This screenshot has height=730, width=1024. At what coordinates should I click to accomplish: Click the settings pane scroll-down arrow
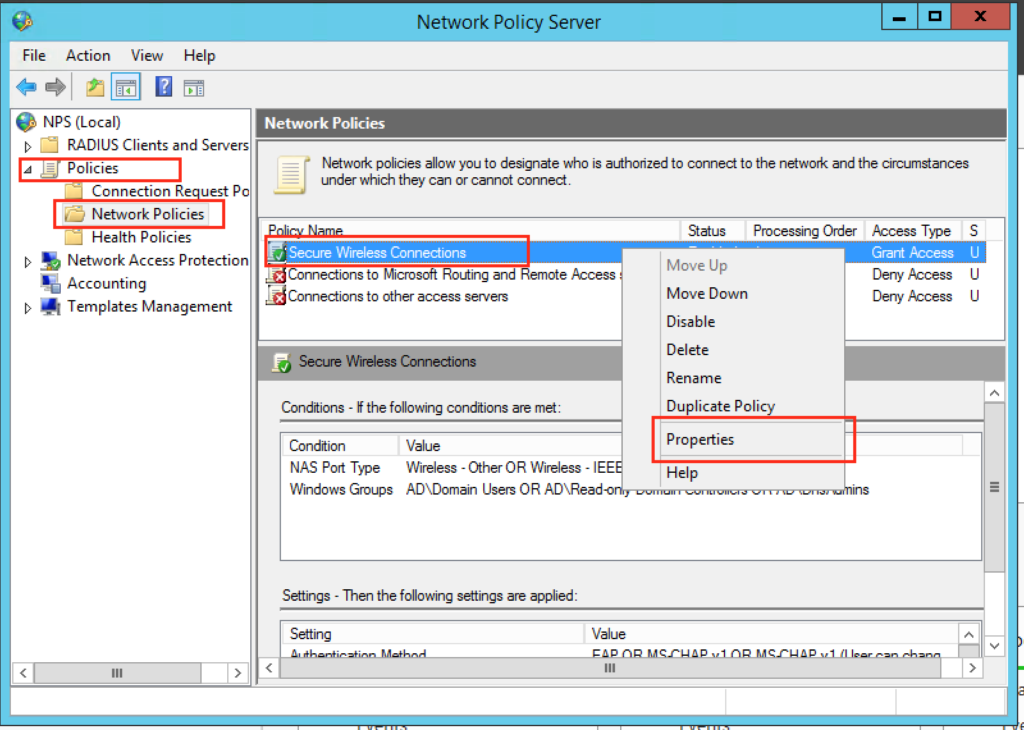(x=995, y=645)
